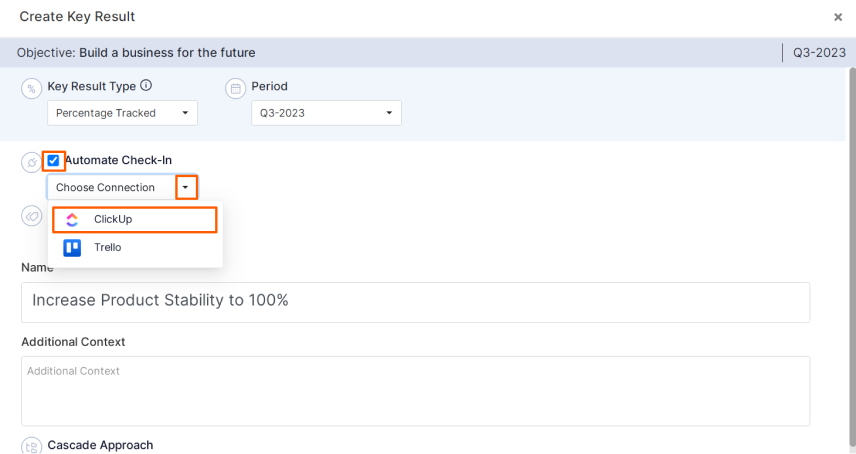This screenshot has height=454, width=856.
Task: Close the Create Key Result dialog
Action: pos(838,17)
